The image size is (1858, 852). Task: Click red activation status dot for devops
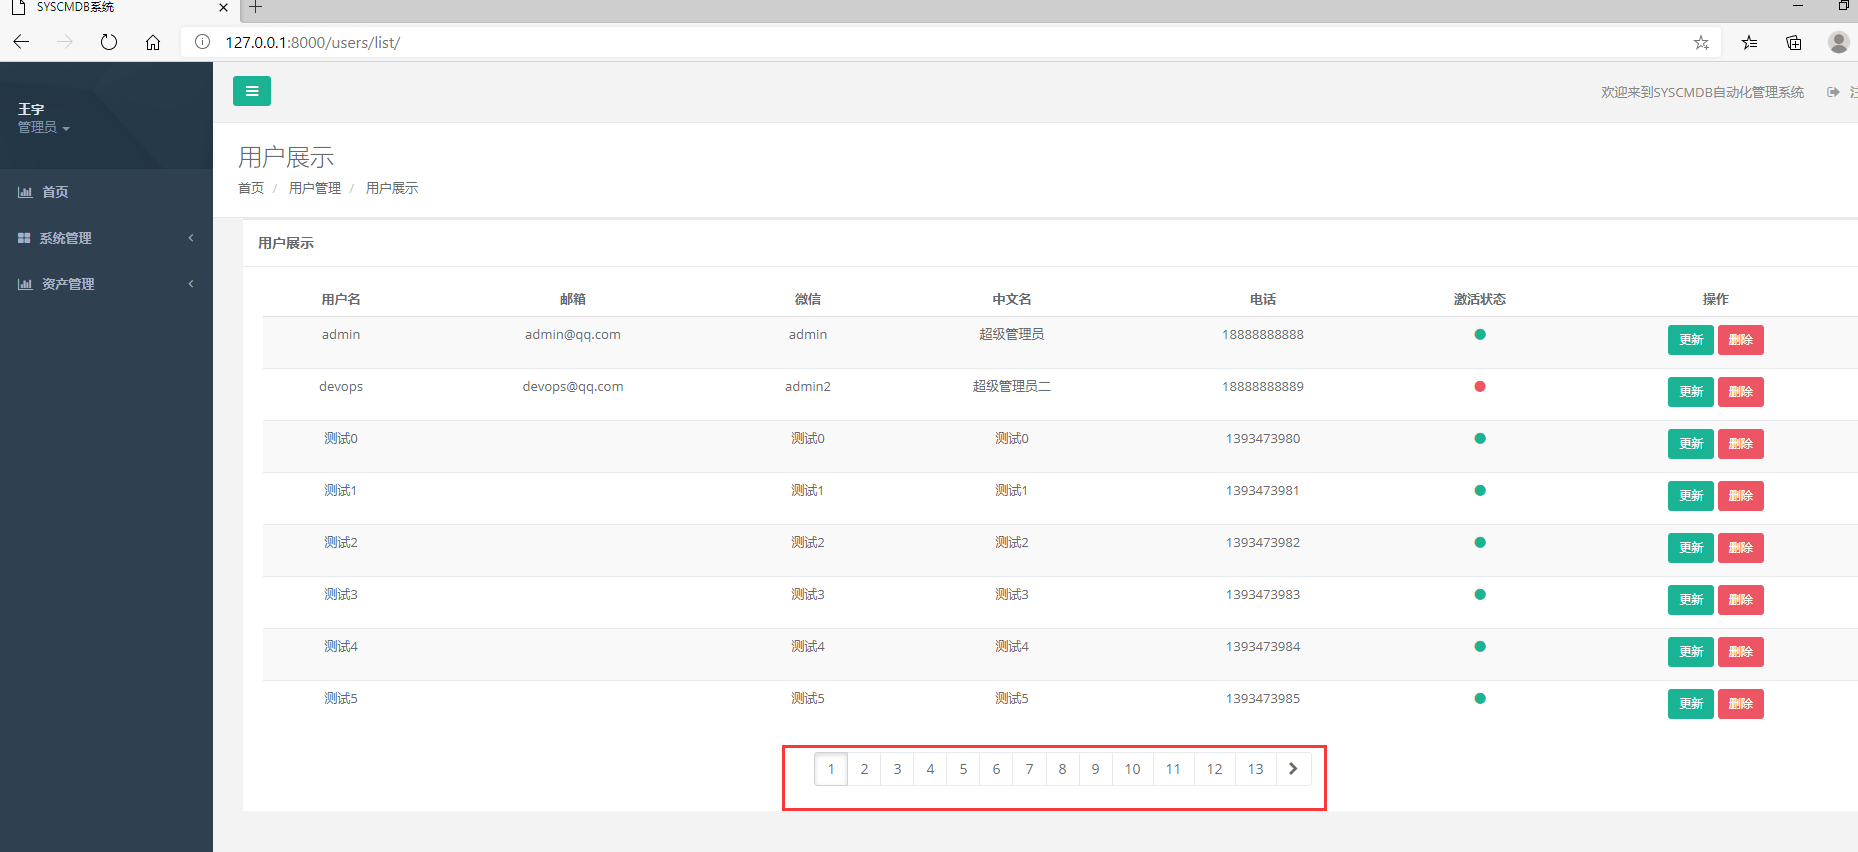[1480, 387]
